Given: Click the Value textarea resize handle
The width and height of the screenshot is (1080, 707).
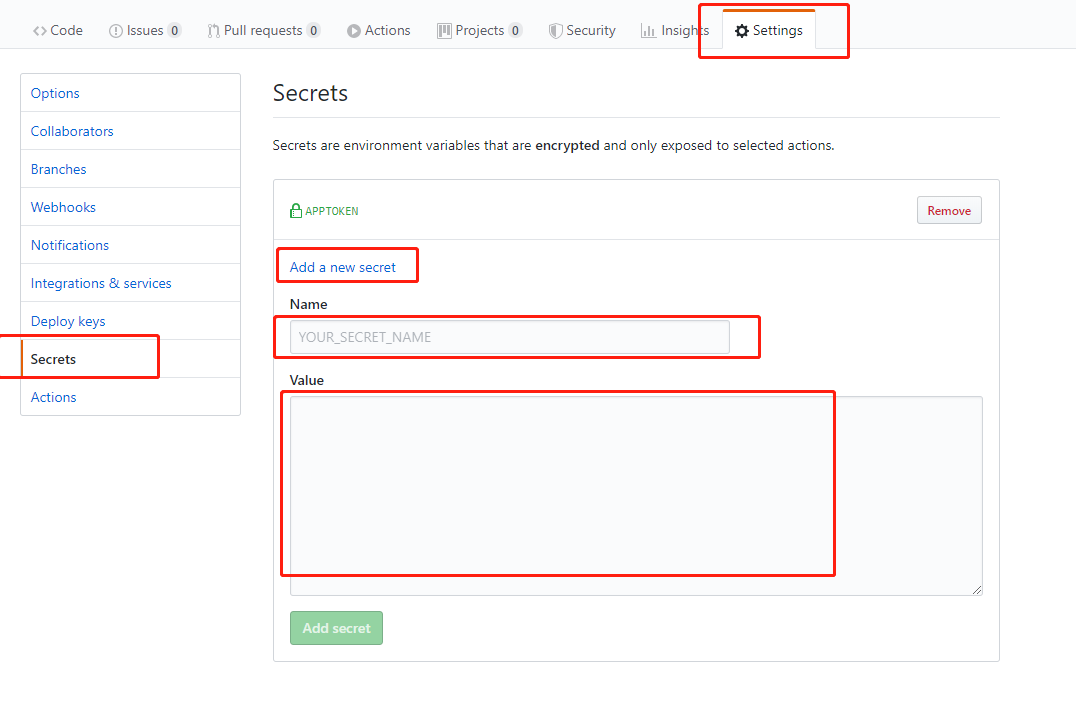Looking at the screenshot, I should tap(977, 589).
